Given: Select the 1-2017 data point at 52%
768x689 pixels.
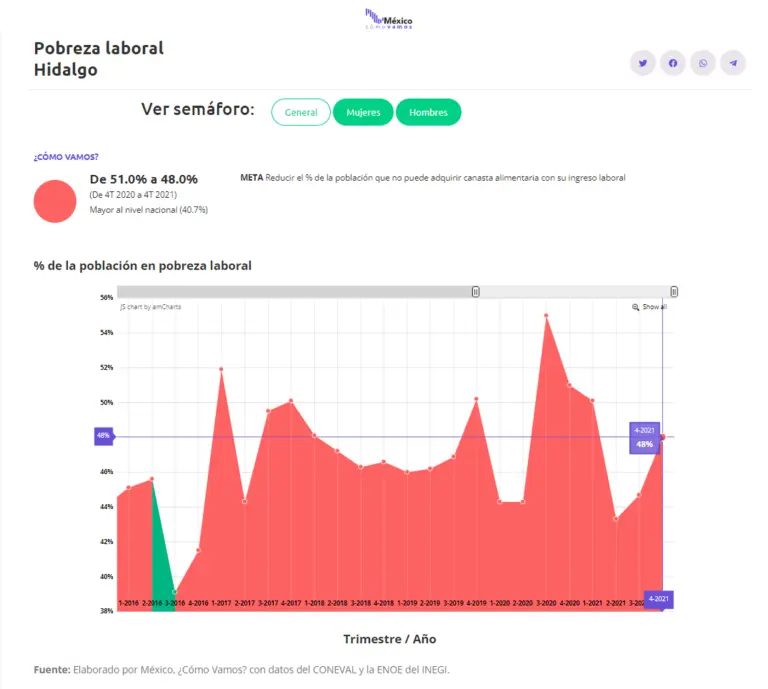Looking at the screenshot, I should [221, 369].
